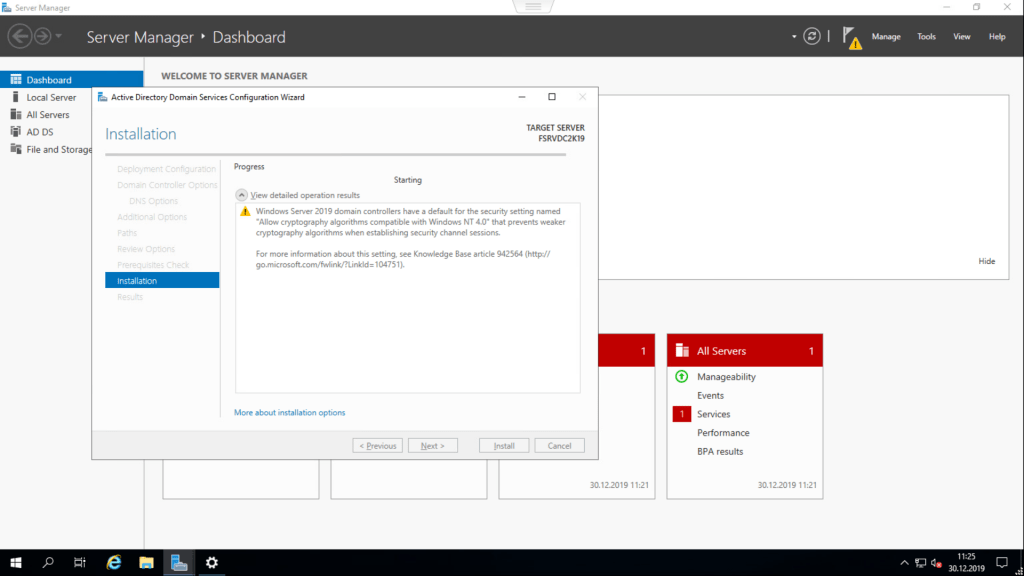
Task: Click the Server Manager refresh icon
Action: tap(812, 36)
